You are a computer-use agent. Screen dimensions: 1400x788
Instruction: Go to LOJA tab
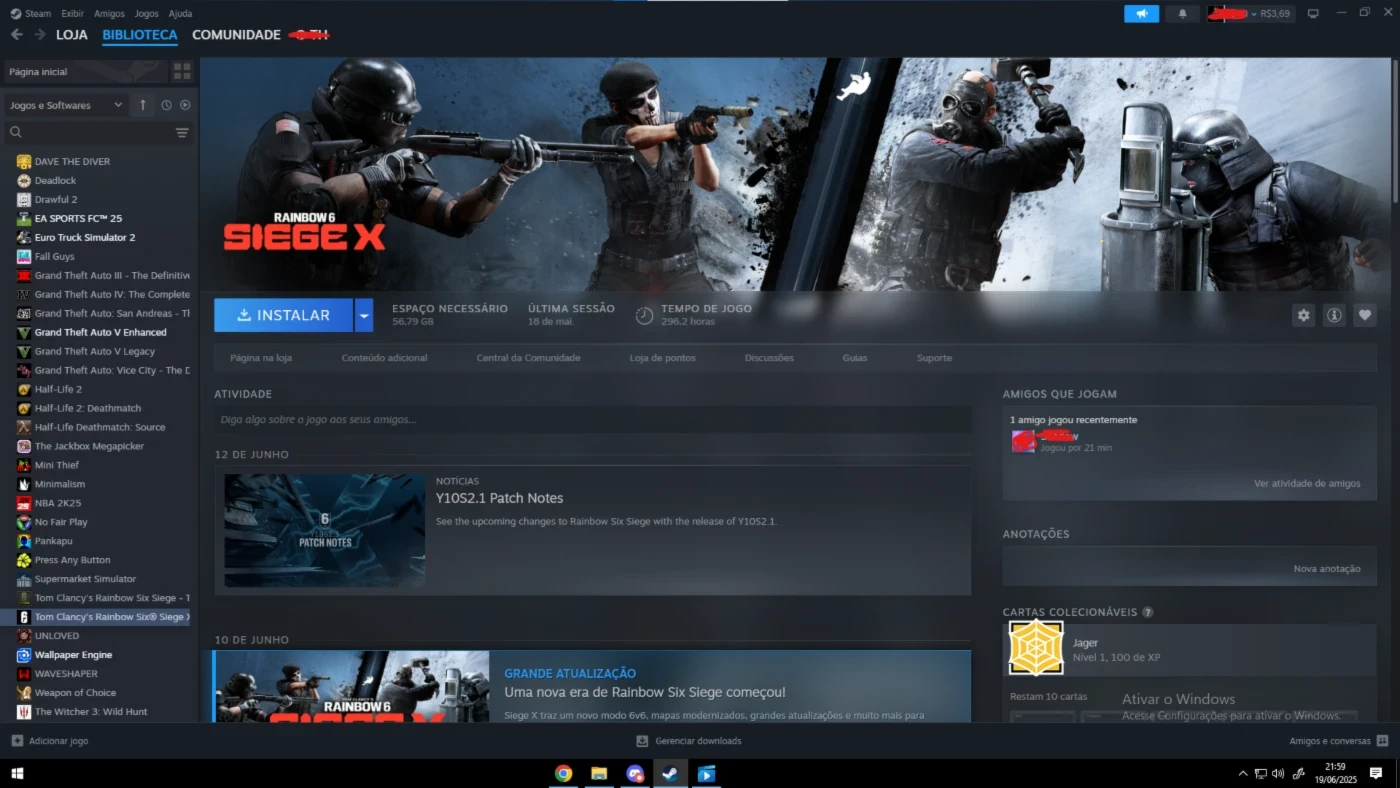click(72, 35)
